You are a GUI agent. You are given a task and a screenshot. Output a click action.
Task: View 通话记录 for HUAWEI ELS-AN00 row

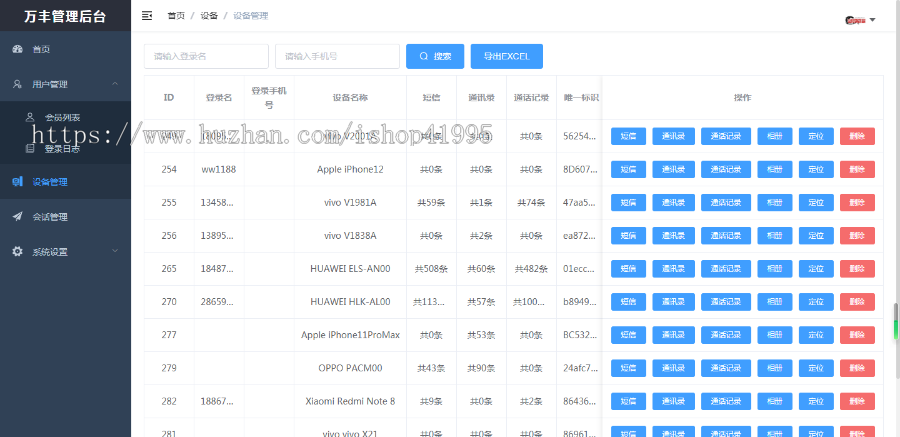tap(726, 269)
